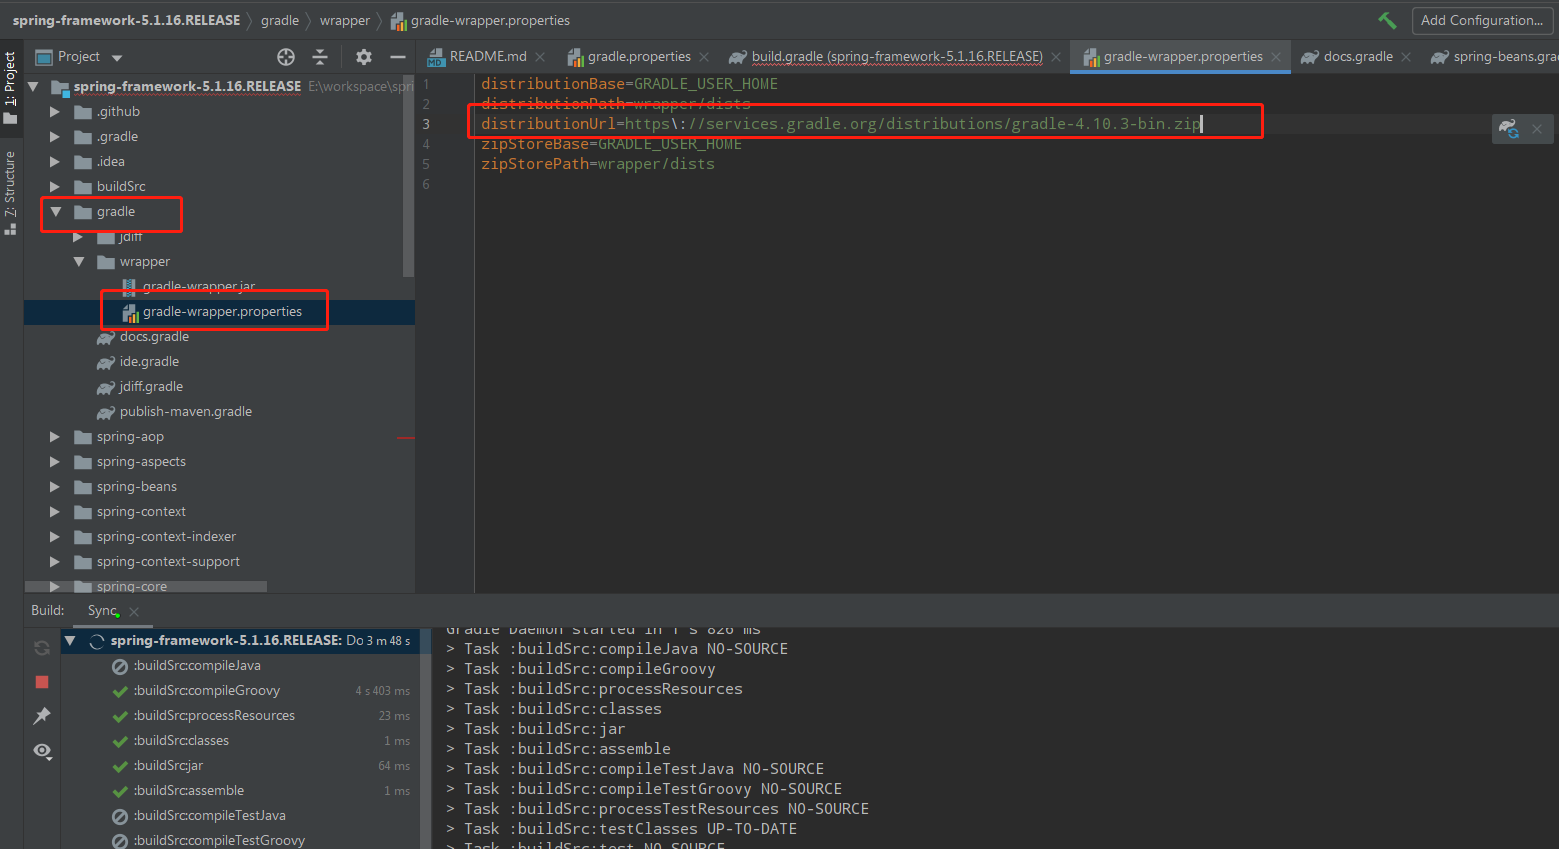
Task: Expand the .gradle folder
Action: tap(55, 137)
